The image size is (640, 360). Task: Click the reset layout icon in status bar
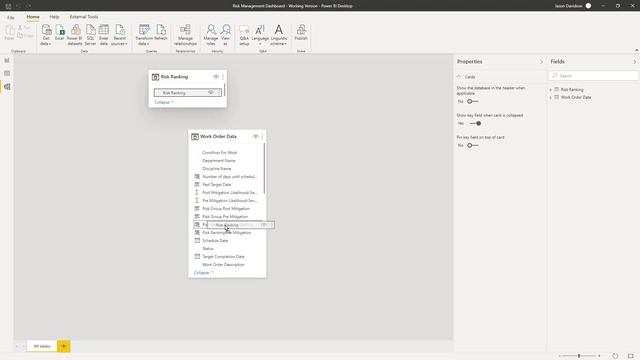pos(615,356)
